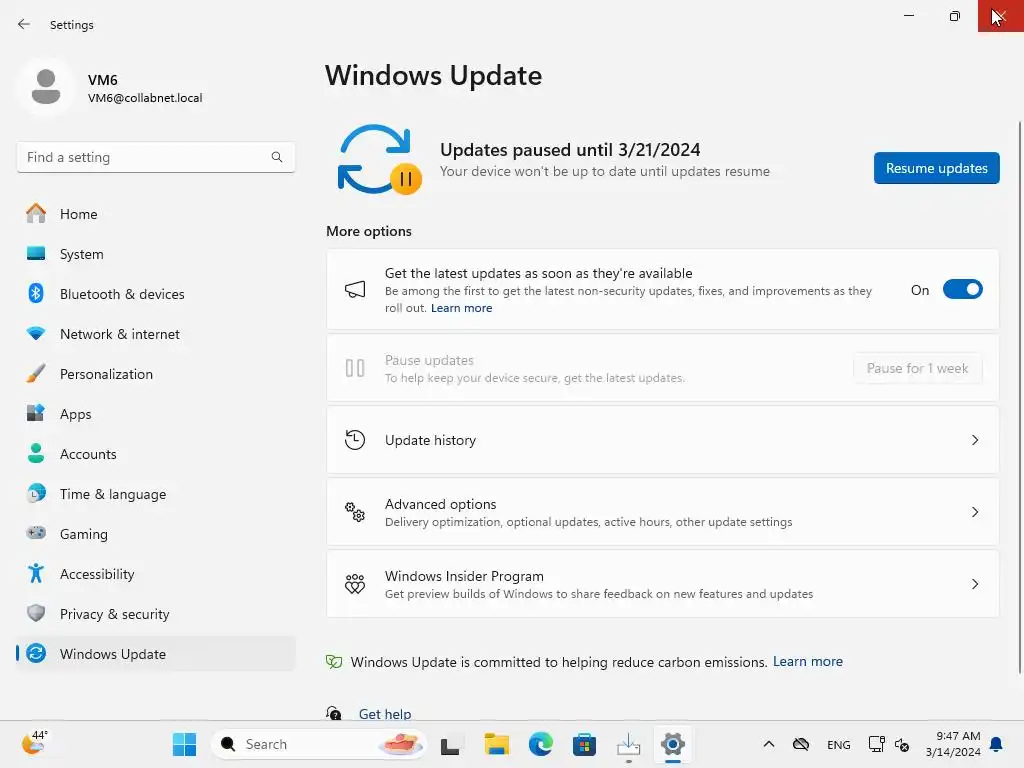1024x768 pixels.
Task: Click the Windows Insider Program hearts icon
Action: point(355,584)
